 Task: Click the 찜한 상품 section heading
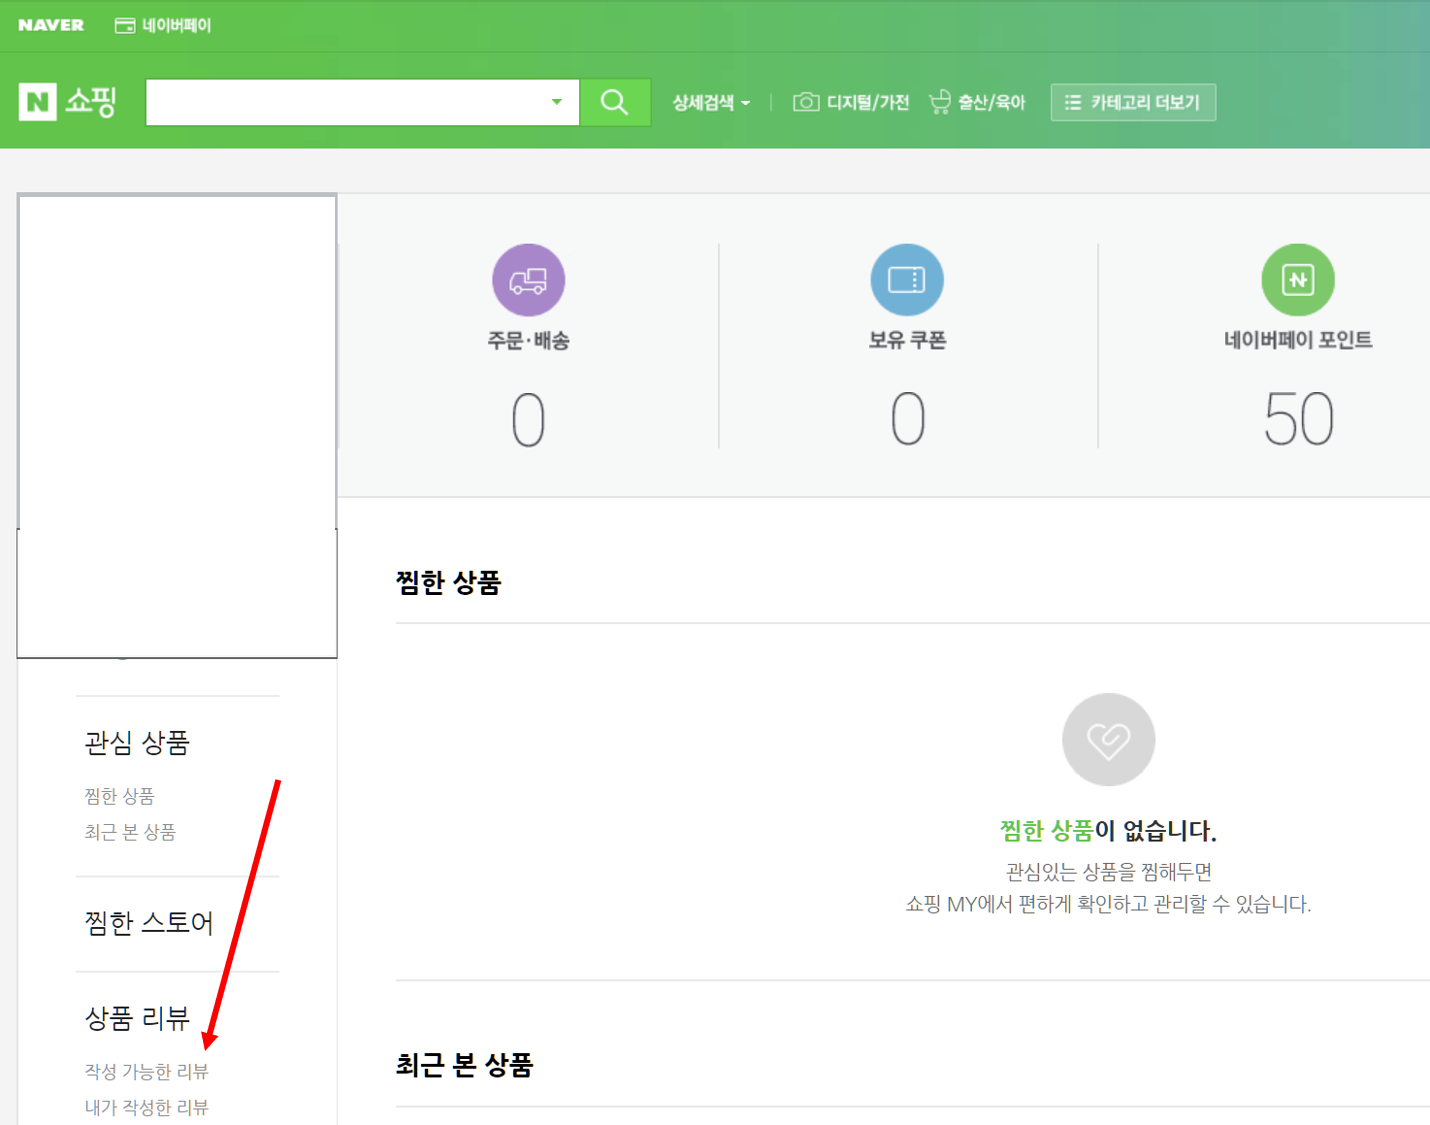(x=448, y=583)
